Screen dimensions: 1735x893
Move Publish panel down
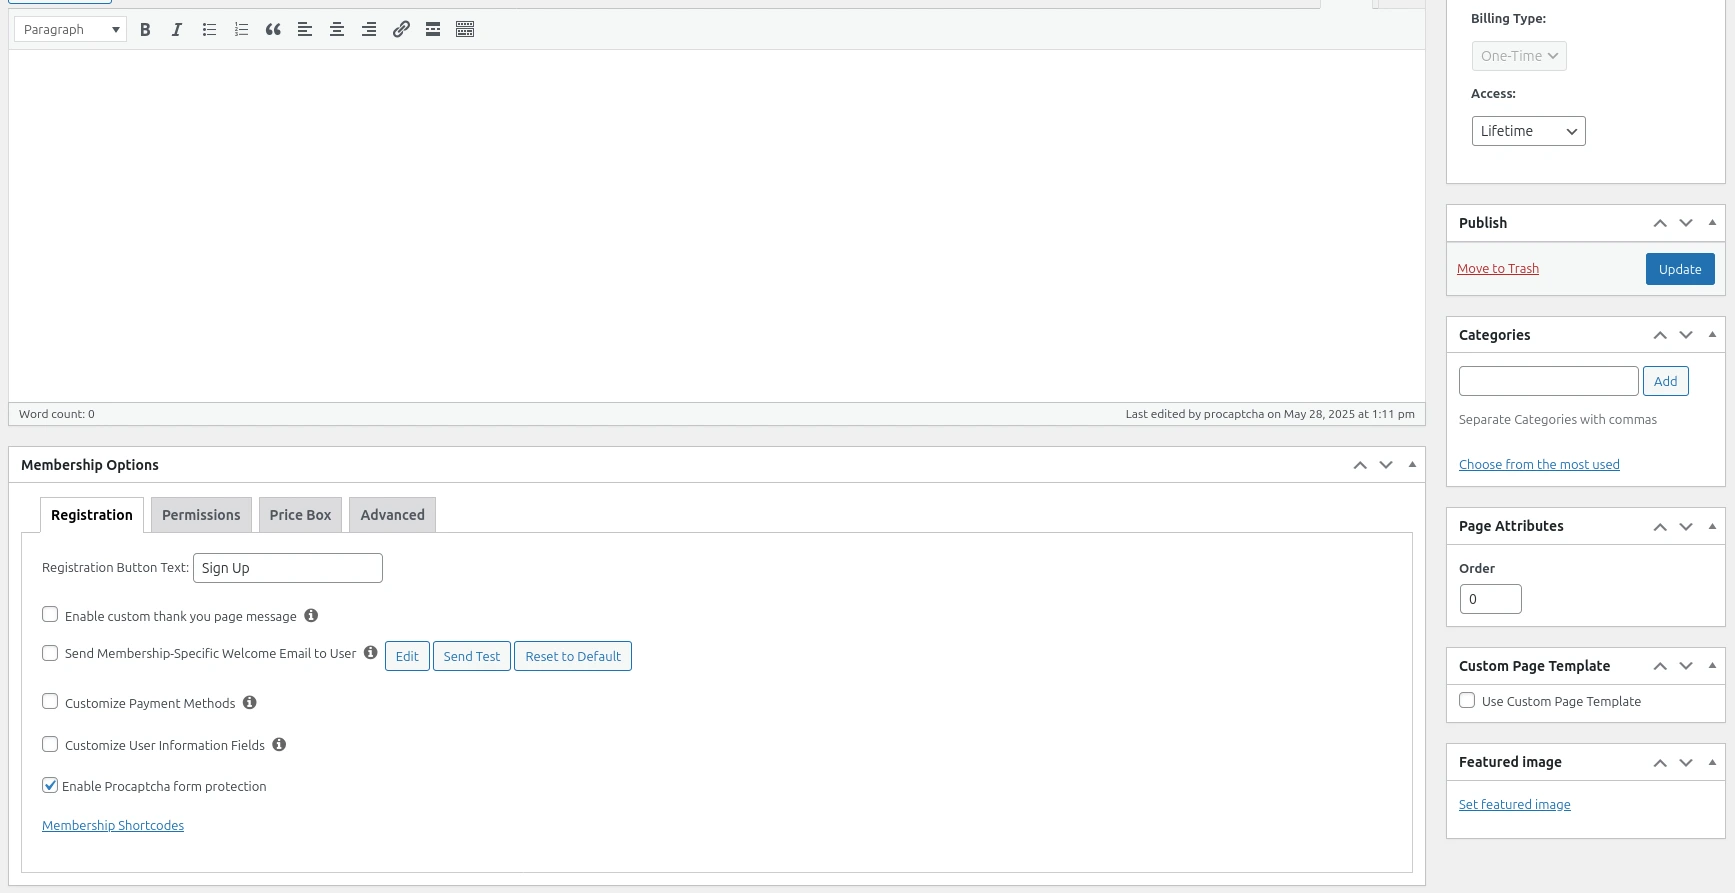1686,223
